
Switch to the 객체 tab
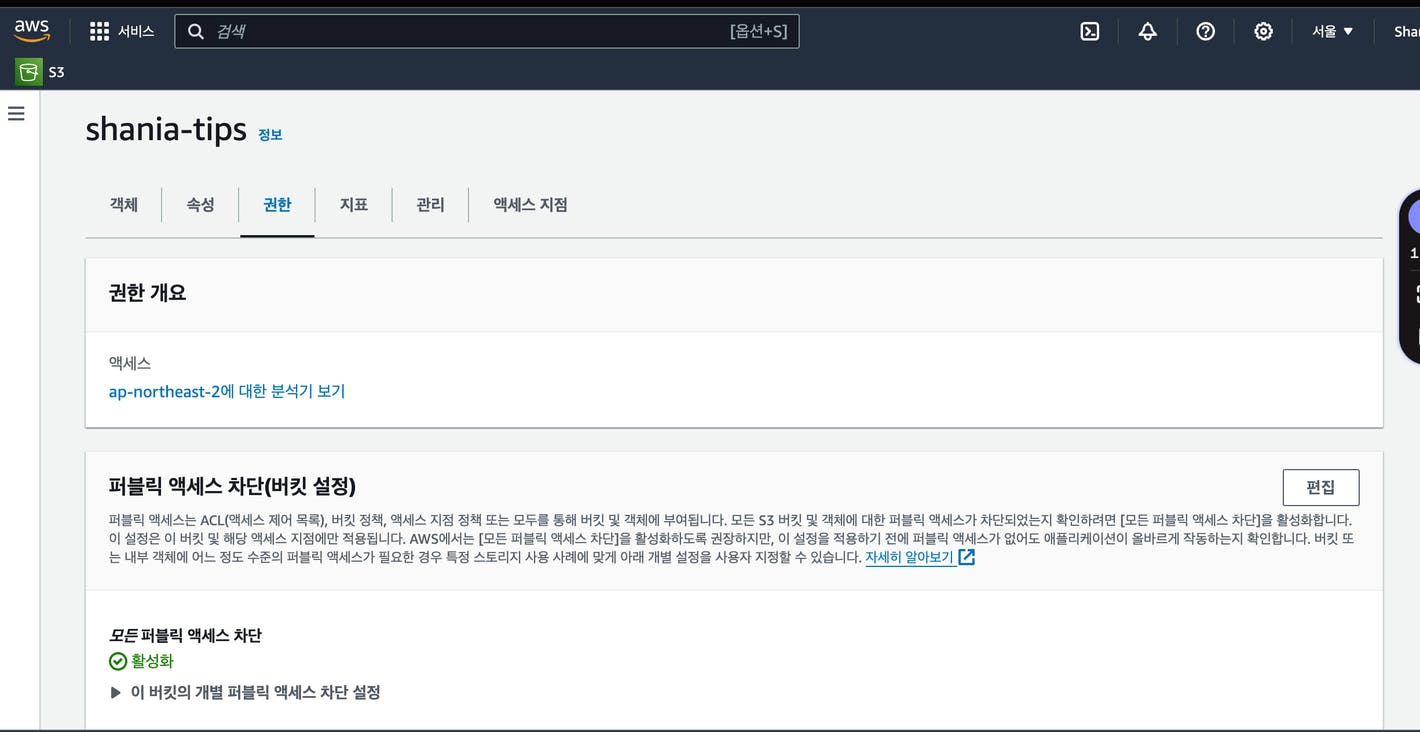[124, 204]
